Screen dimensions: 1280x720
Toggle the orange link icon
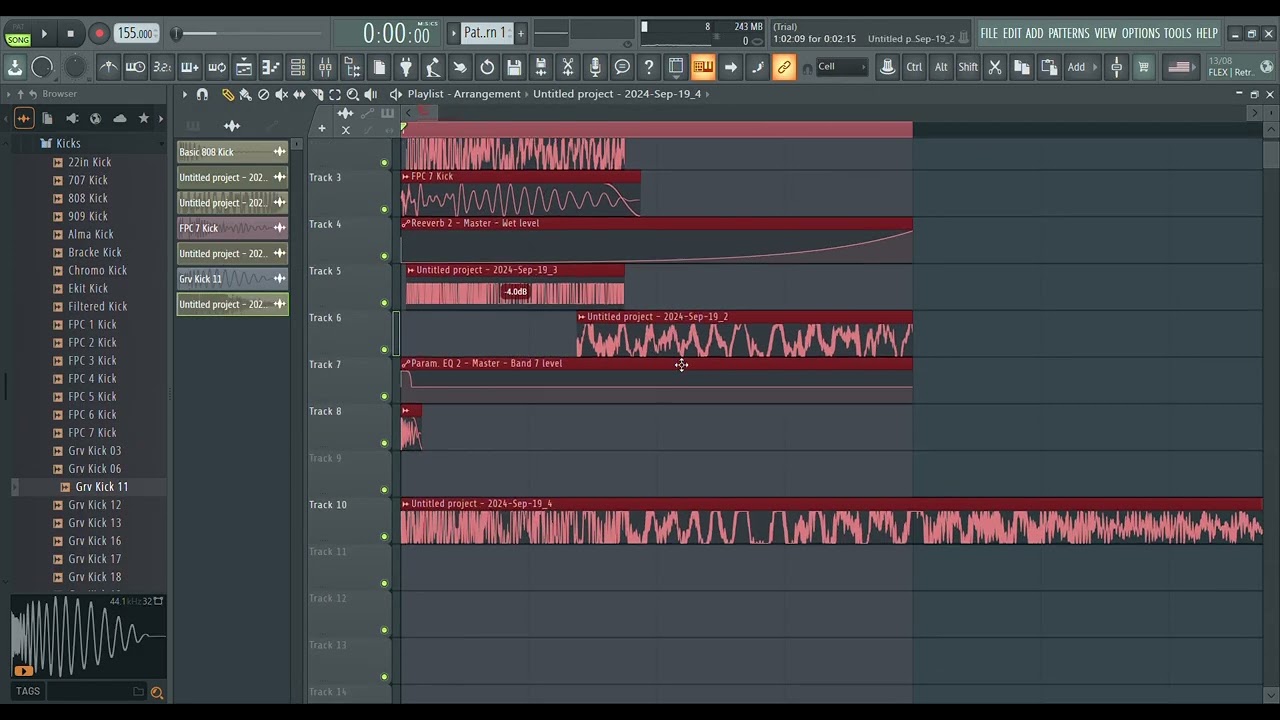(x=784, y=67)
